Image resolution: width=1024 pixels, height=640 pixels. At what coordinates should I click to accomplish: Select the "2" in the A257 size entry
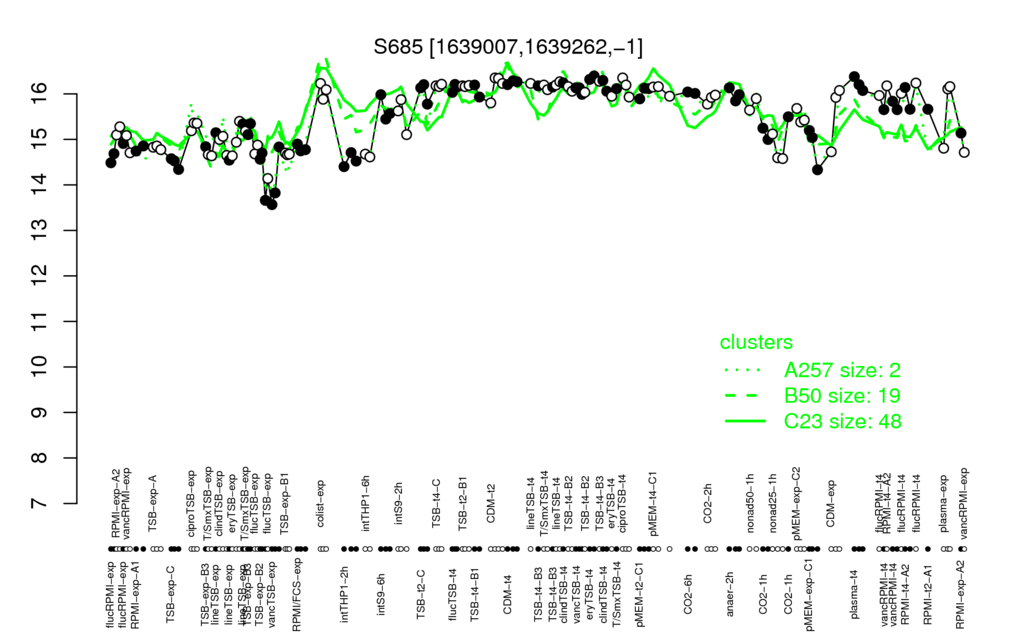[x=894, y=370]
